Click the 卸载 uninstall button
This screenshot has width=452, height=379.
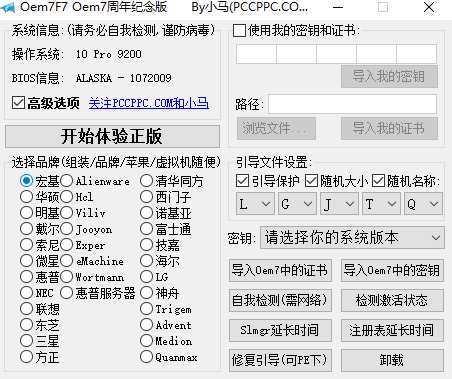(392, 360)
